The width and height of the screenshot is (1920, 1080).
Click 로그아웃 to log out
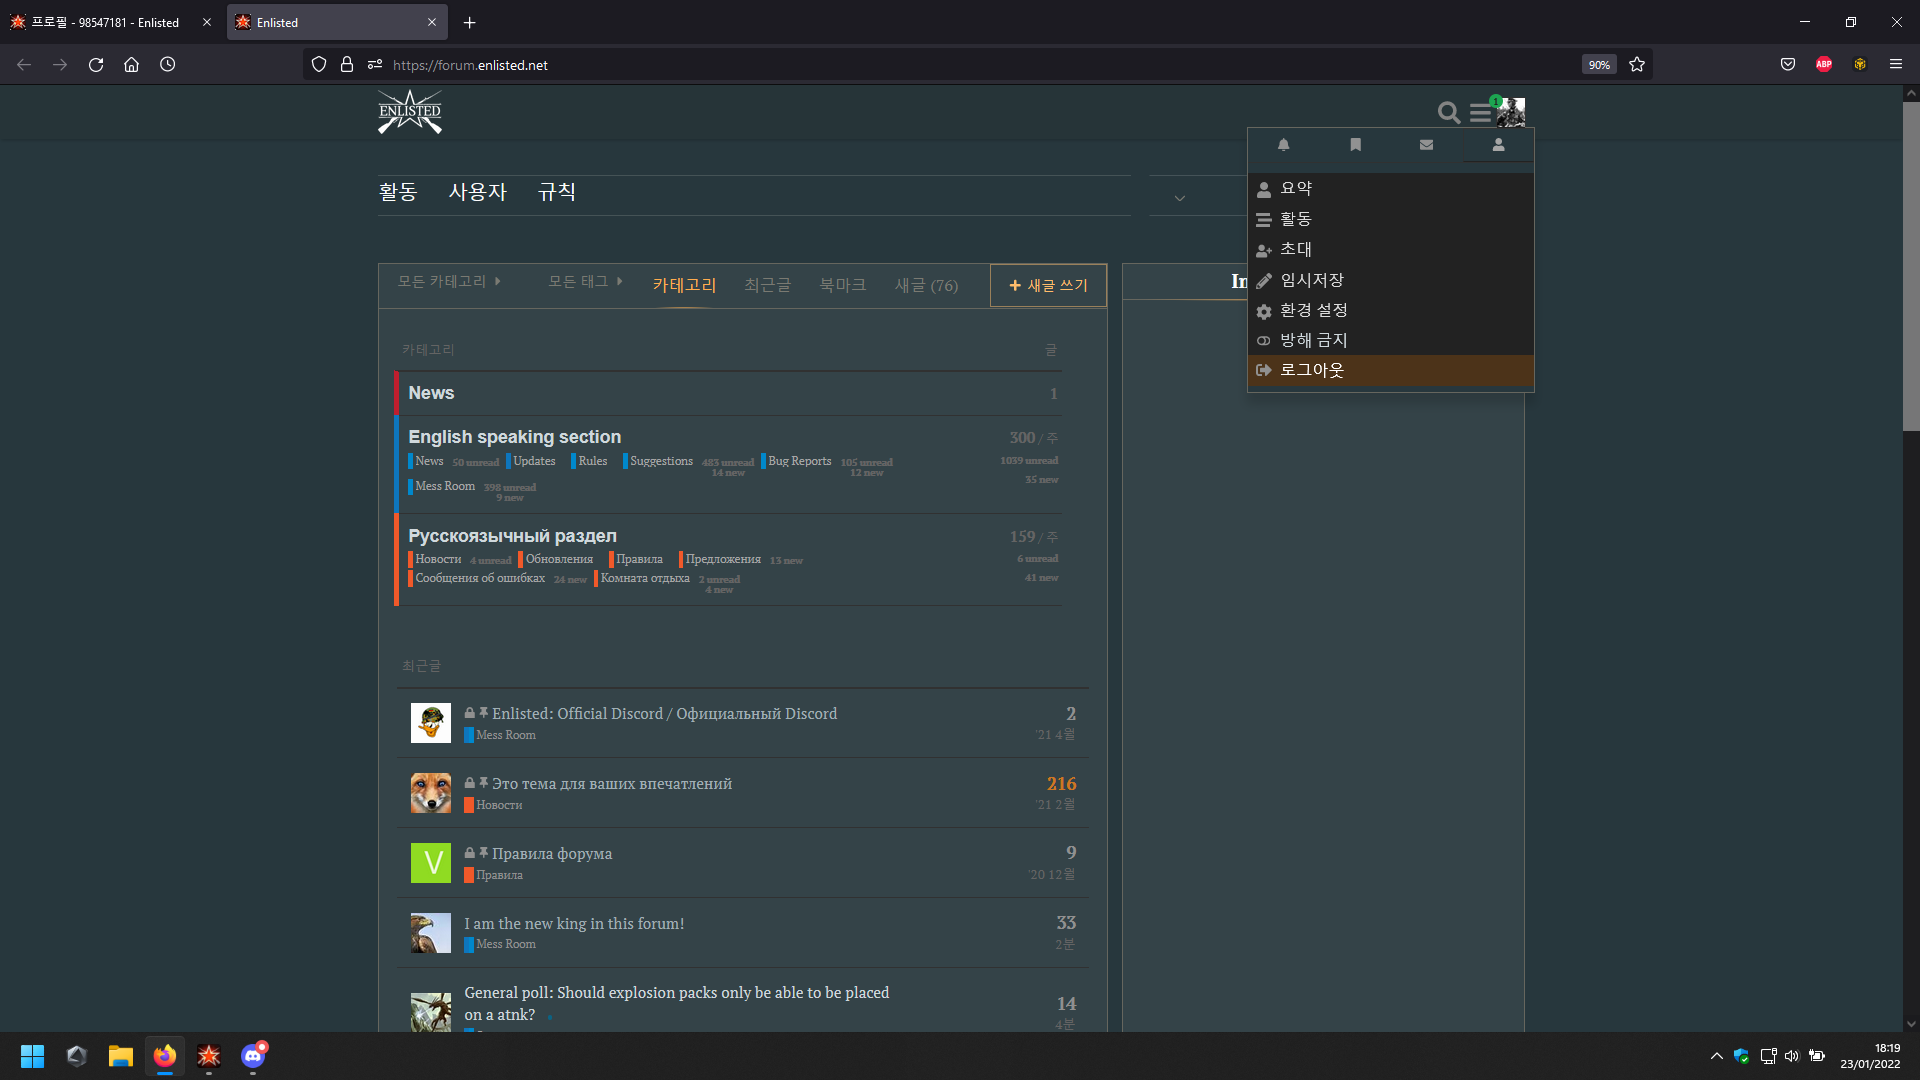click(1390, 371)
